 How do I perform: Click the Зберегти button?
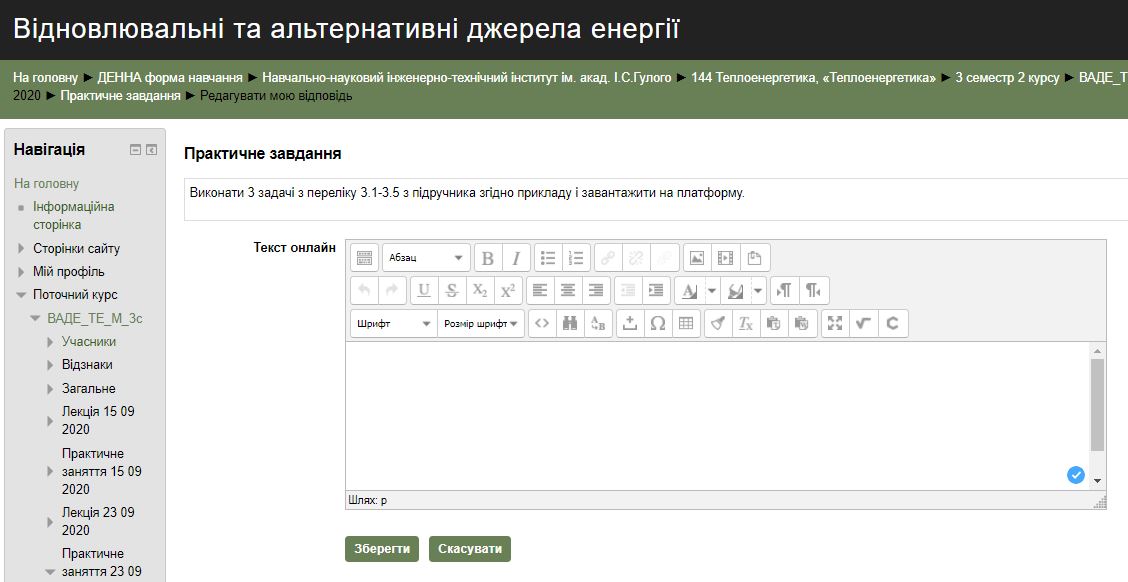[x=382, y=549]
